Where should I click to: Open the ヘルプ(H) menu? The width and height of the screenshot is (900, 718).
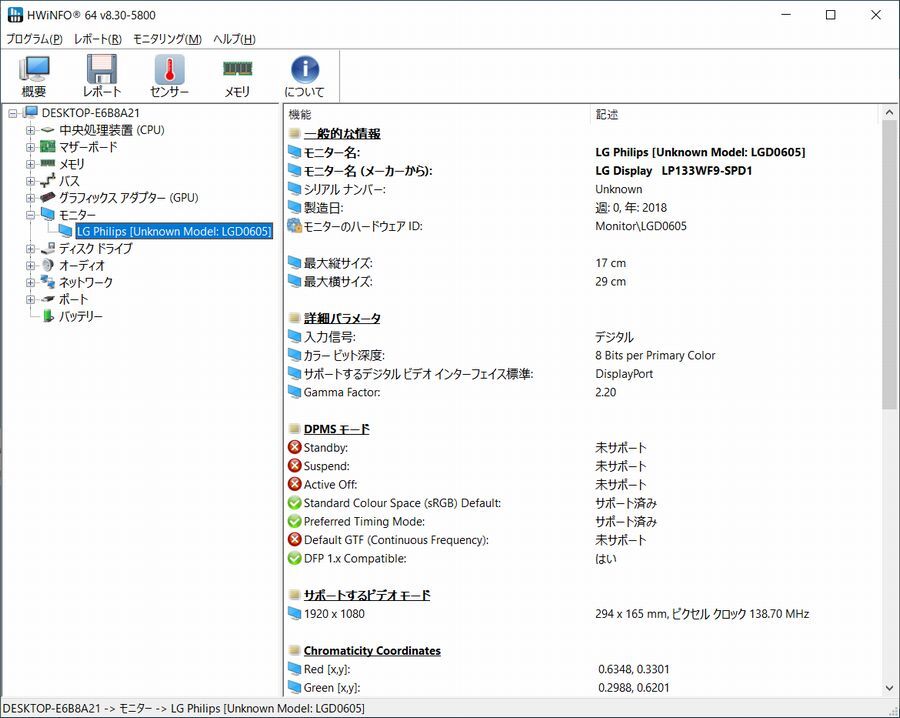(x=234, y=39)
